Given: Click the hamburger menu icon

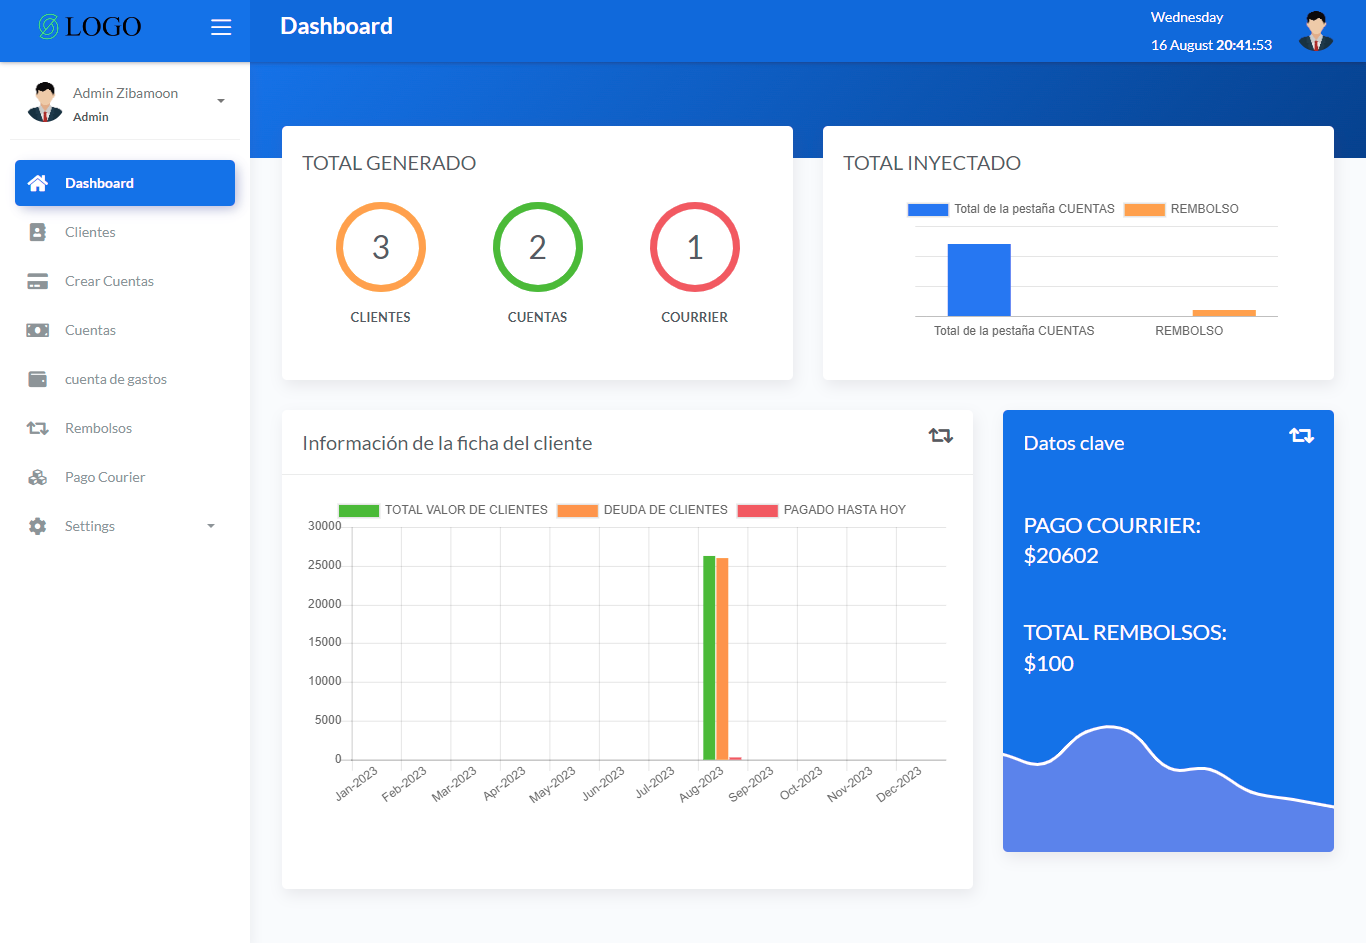Looking at the screenshot, I should (221, 27).
